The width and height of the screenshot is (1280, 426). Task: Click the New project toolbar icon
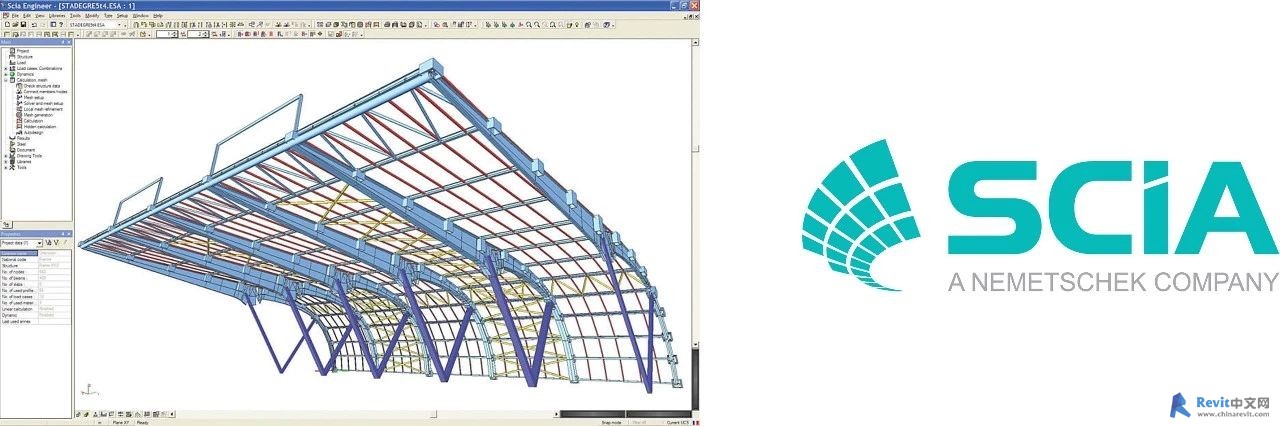point(7,24)
